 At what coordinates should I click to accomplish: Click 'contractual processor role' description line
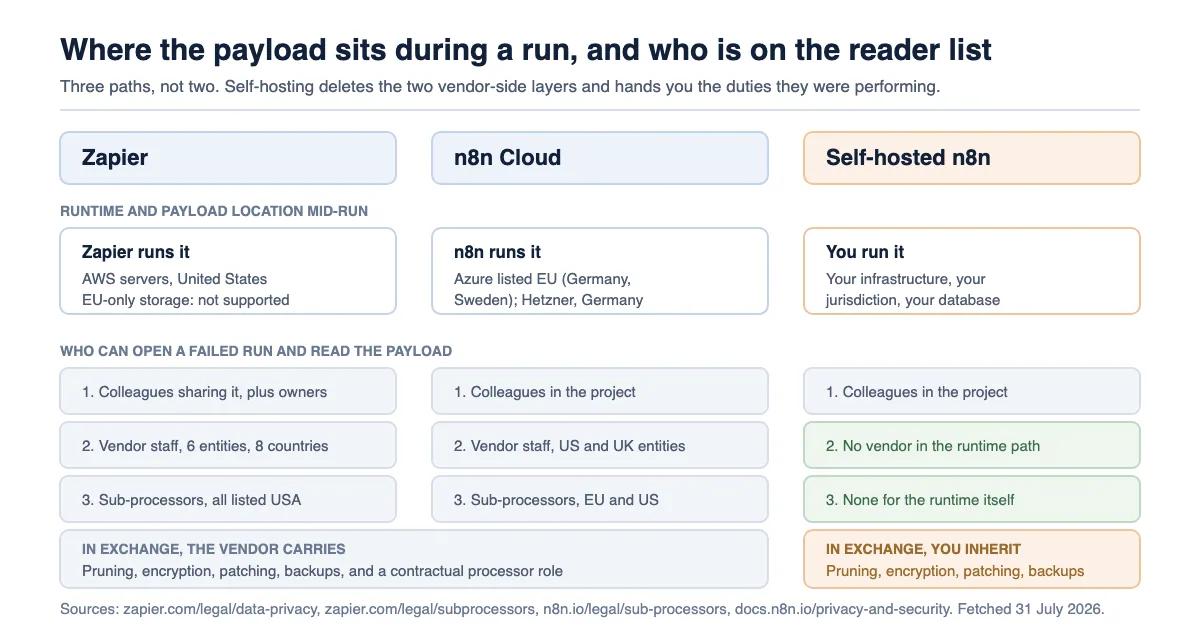pos(322,571)
